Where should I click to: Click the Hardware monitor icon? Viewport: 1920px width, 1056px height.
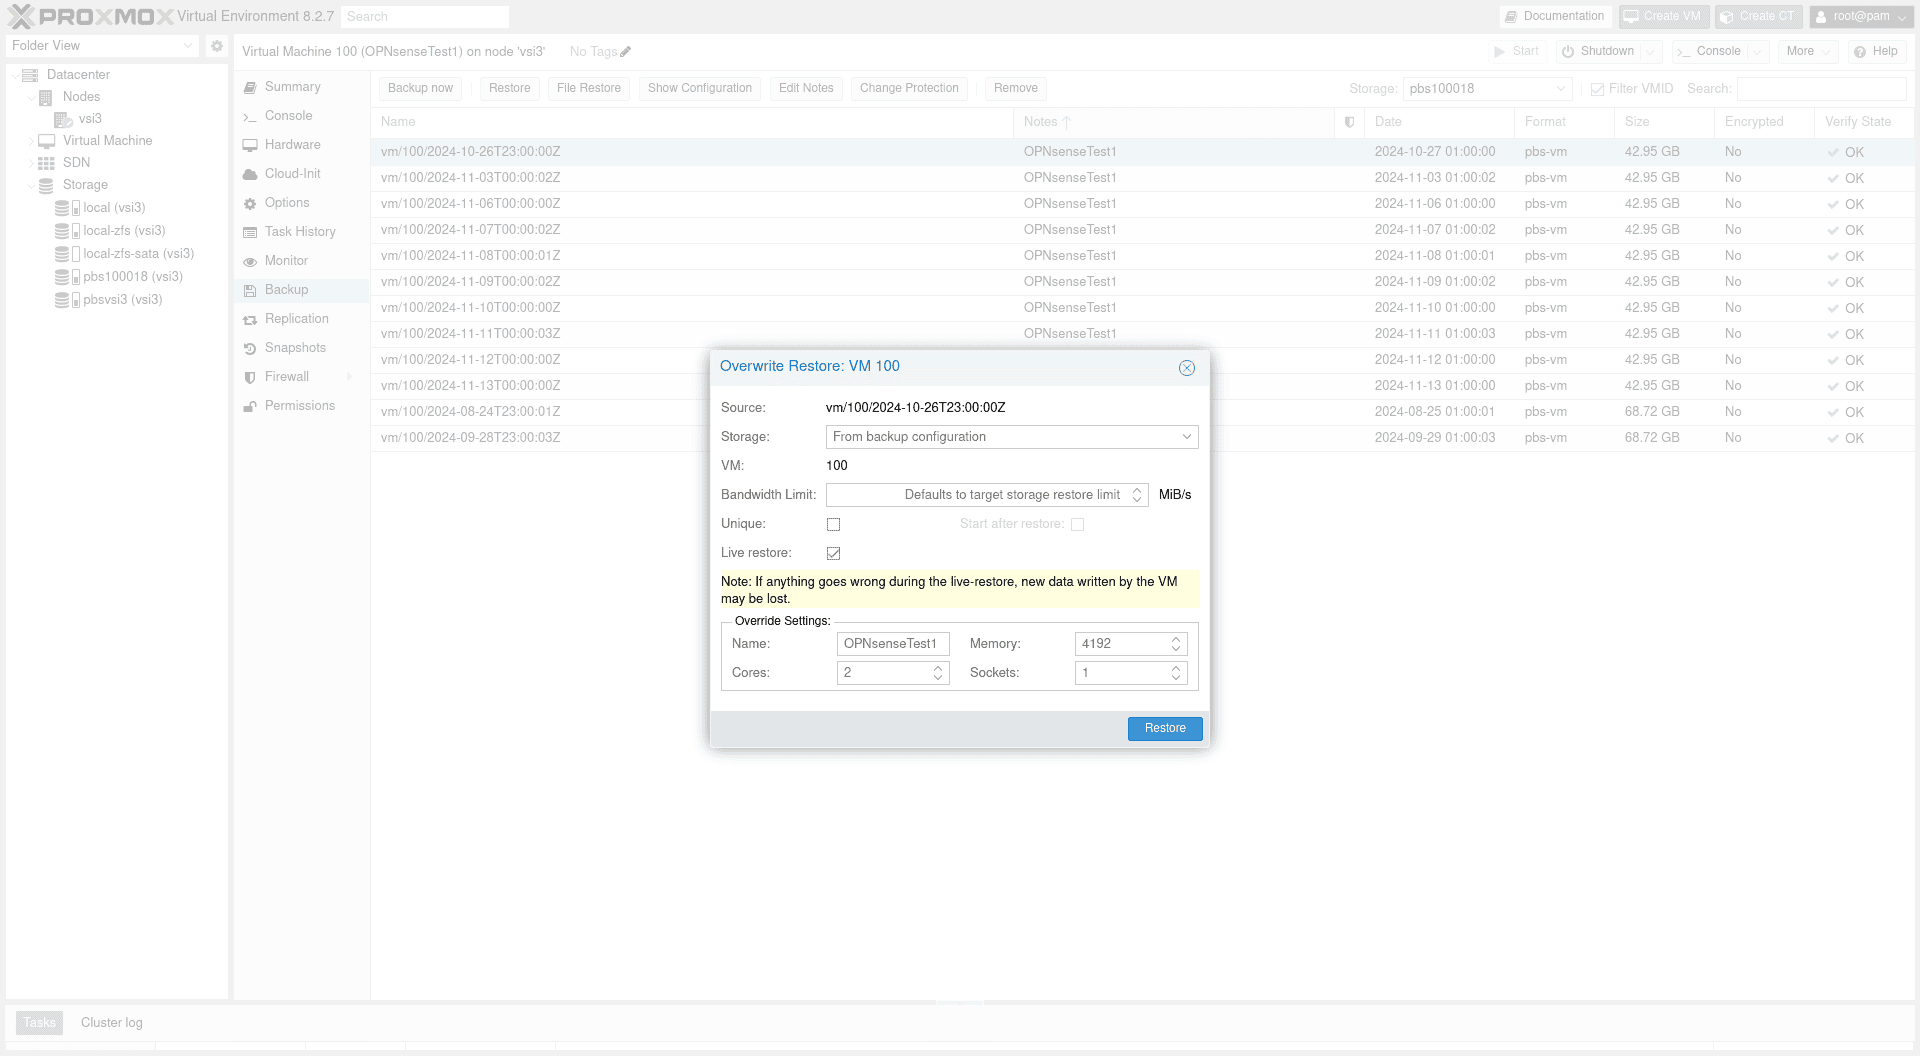click(x=250, y=146)
